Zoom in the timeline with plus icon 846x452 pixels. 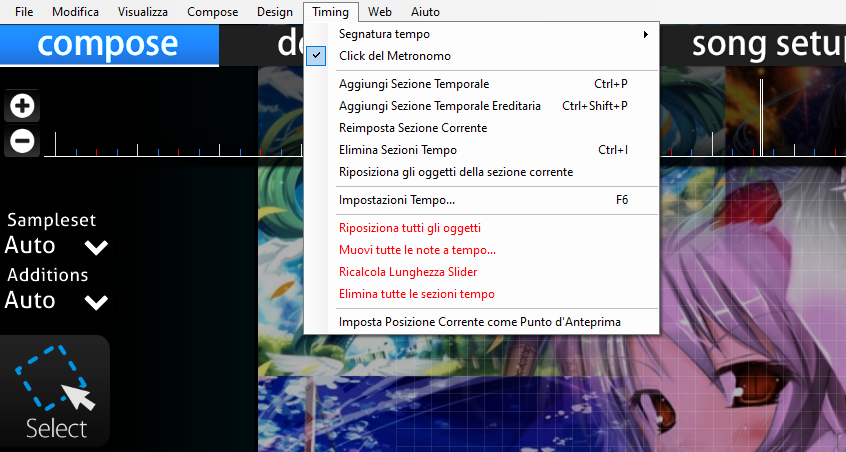[22, 106]
